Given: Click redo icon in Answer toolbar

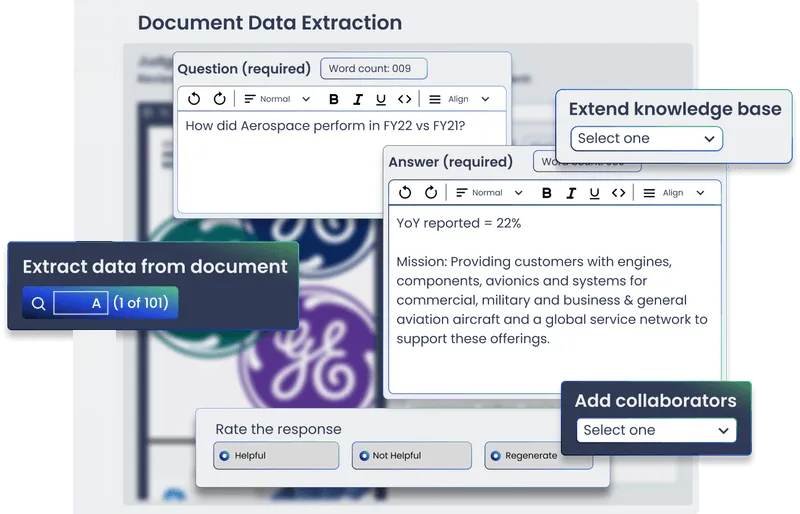Looking at the screenshot, I should click(x=431, y=192).
